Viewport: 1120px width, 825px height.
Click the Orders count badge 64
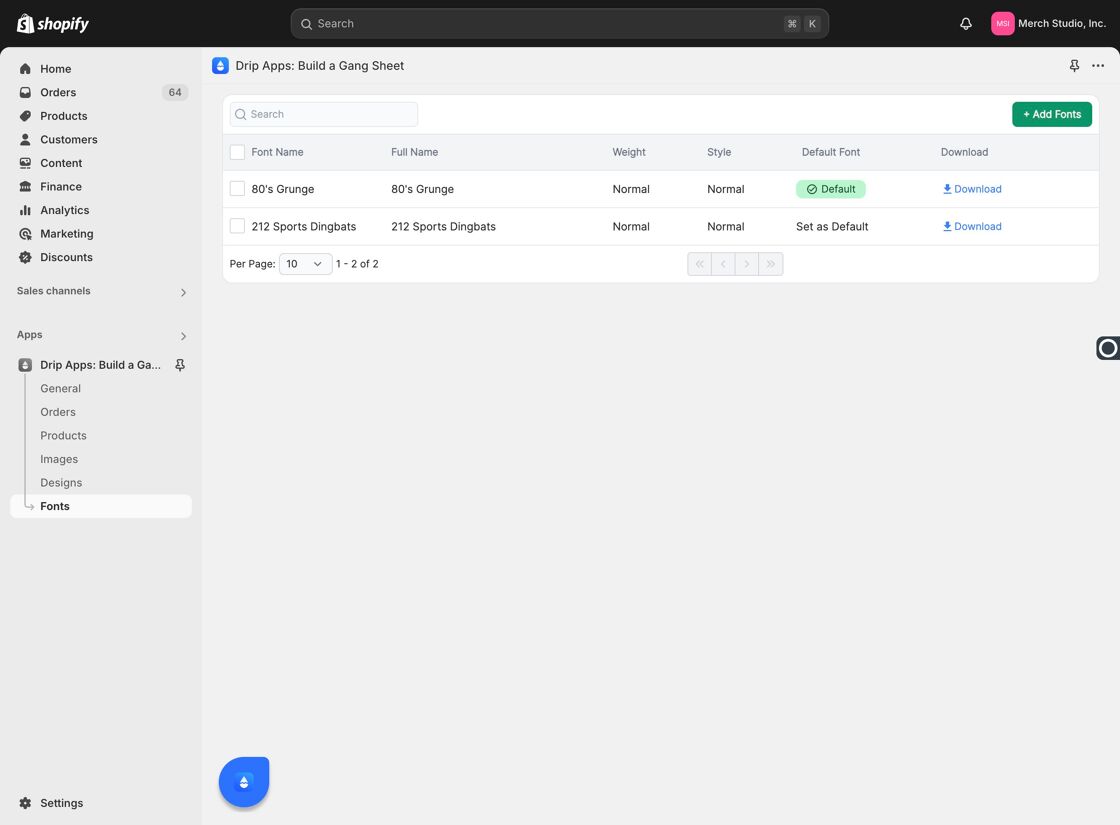point(175,92)
